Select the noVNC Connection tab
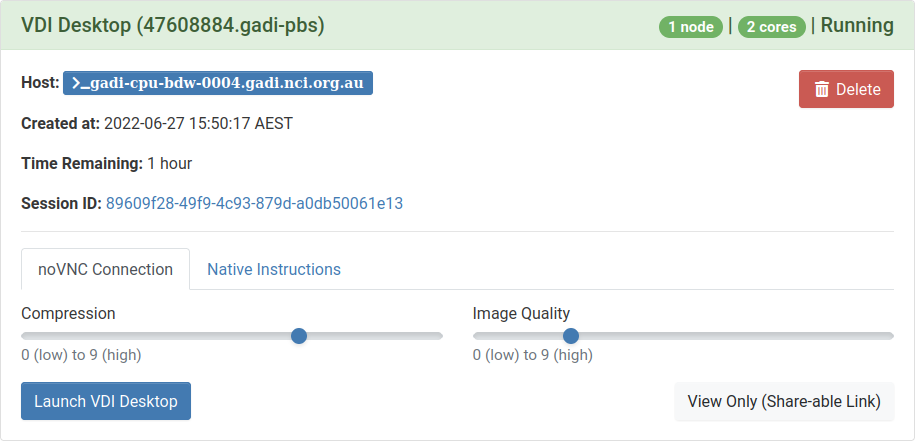 pos(105,270)
